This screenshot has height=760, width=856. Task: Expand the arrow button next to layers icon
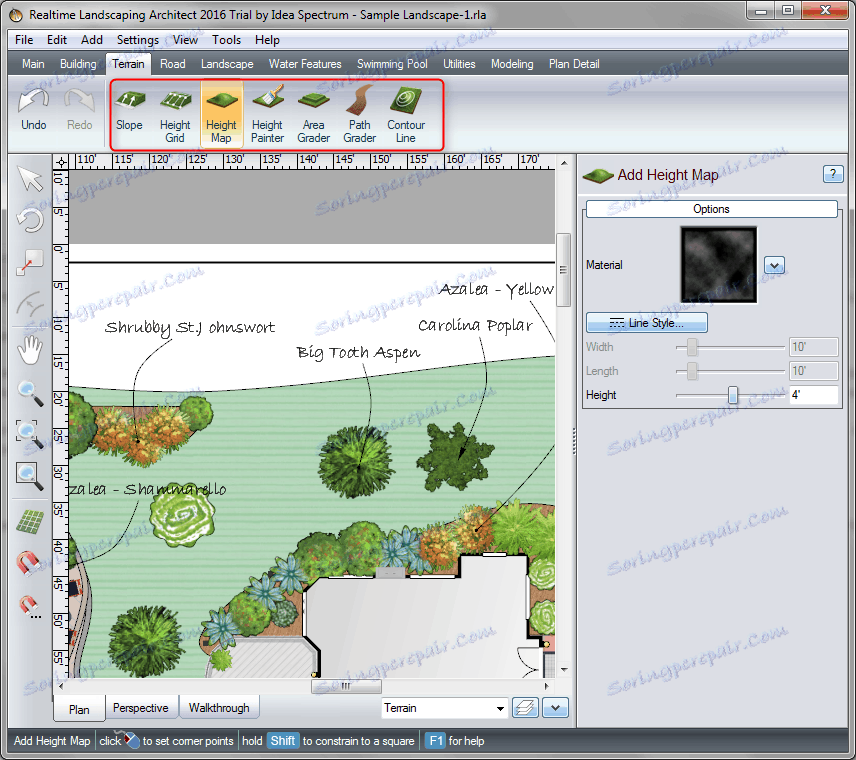click(x=555, y=708)
